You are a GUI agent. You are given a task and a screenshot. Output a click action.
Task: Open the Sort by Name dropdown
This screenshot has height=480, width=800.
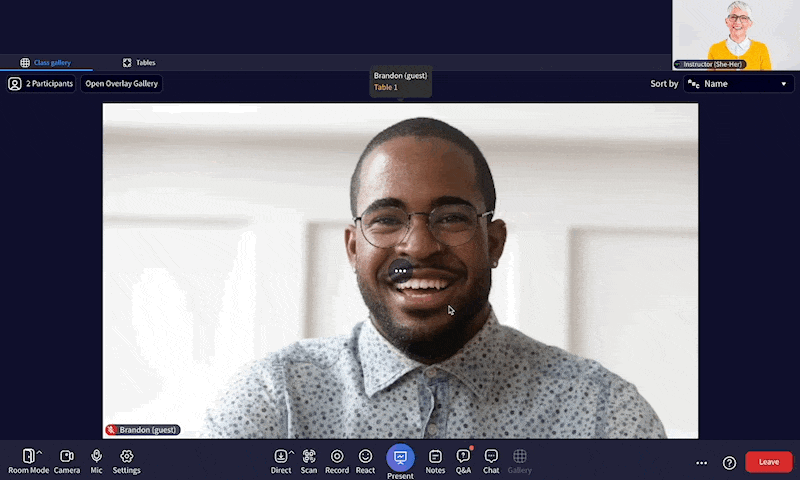tap(738, 84)
